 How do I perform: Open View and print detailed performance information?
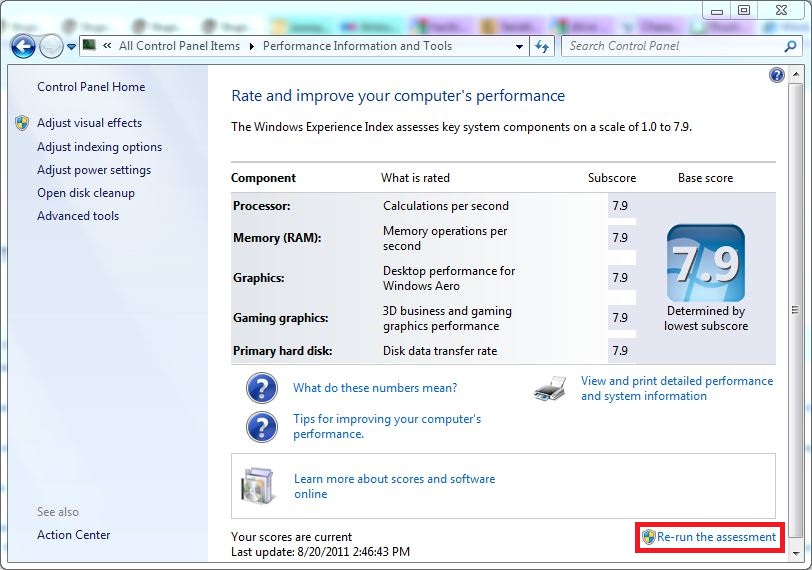tap(677, 388)
